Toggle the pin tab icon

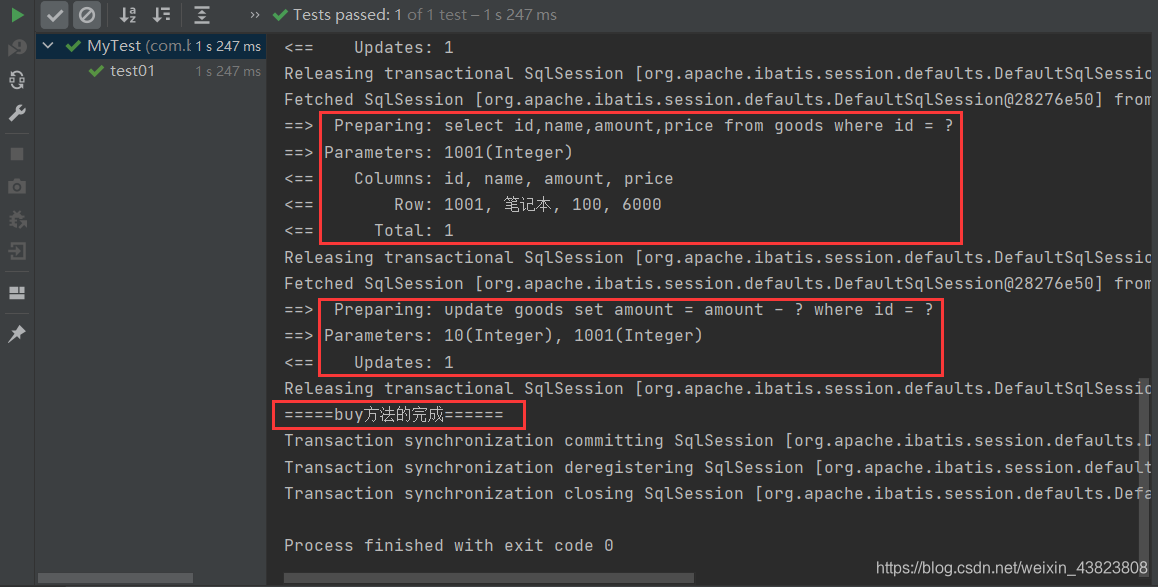pyautogui.click(x=17, y=334)
